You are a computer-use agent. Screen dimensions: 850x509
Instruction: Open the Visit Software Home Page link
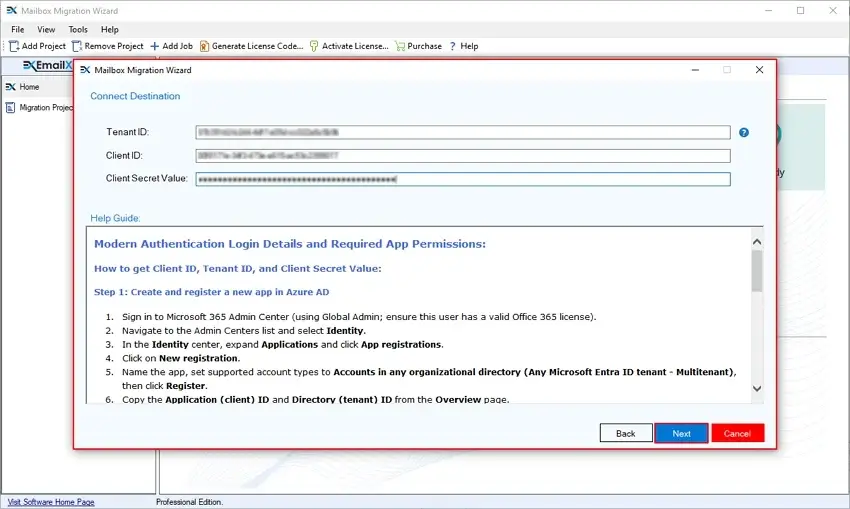tap(51, 502)
